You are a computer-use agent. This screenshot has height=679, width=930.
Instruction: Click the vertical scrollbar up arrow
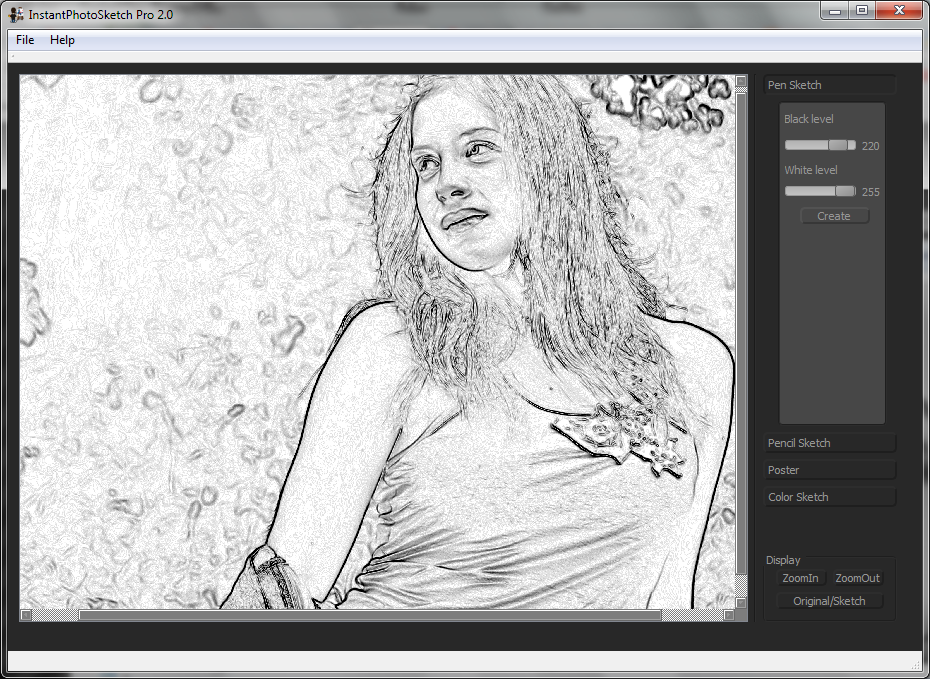click(741, 81)
